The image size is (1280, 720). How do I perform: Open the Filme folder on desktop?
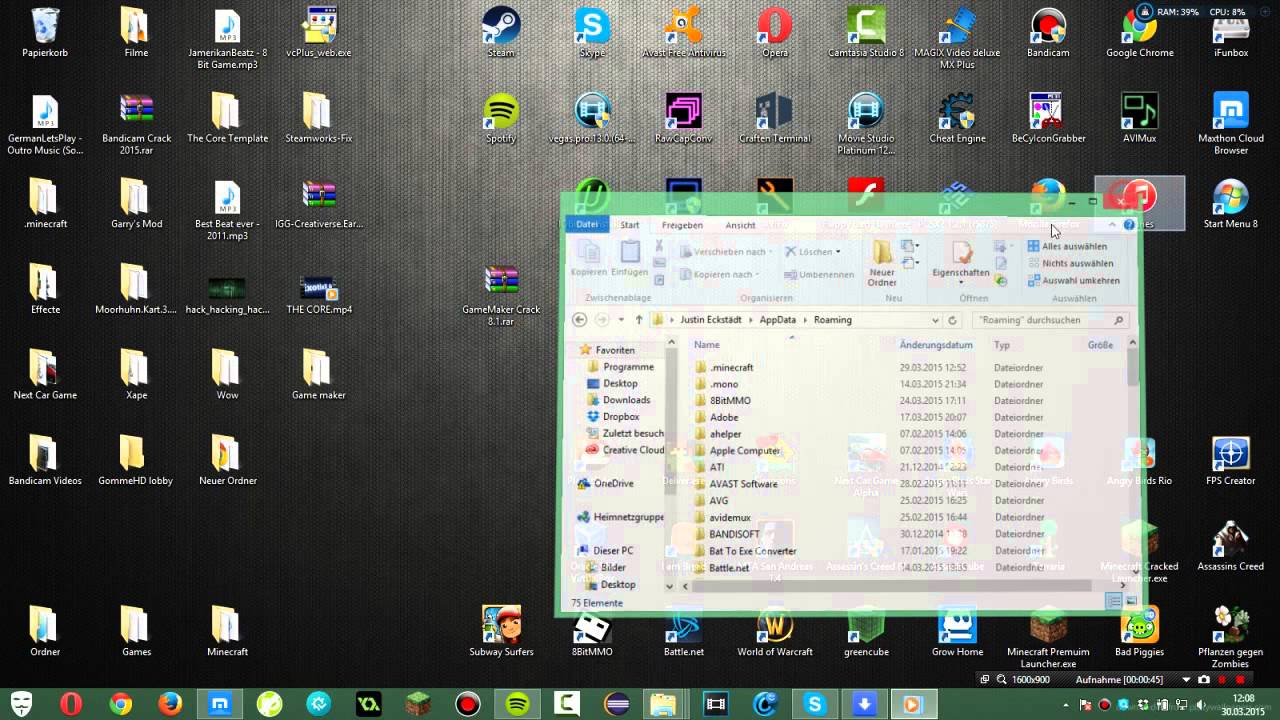136,32
